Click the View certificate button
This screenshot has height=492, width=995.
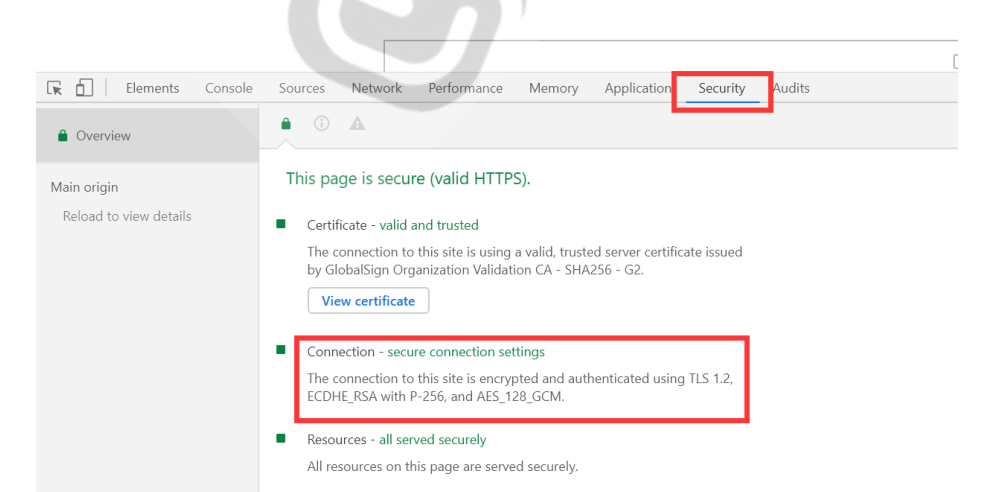(368, 301)
